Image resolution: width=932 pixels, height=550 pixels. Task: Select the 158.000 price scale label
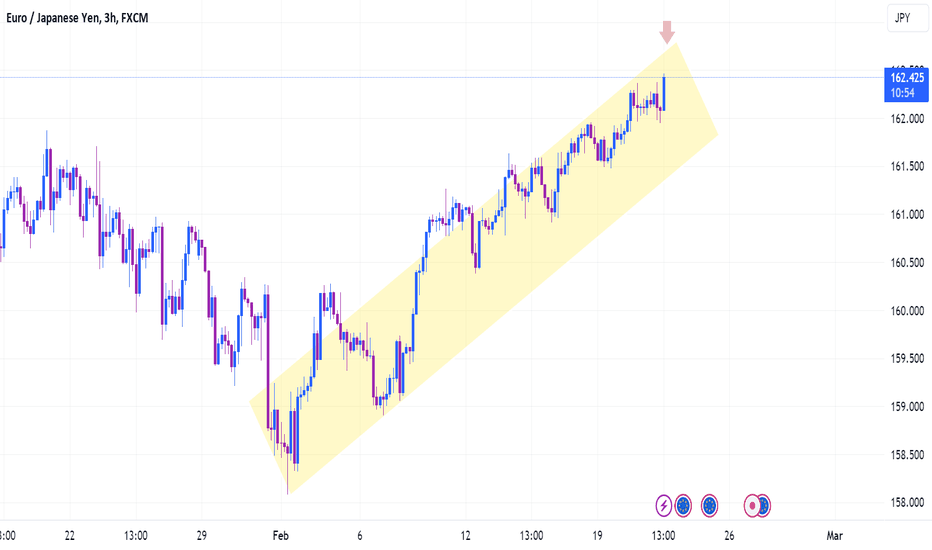(907, 503)
